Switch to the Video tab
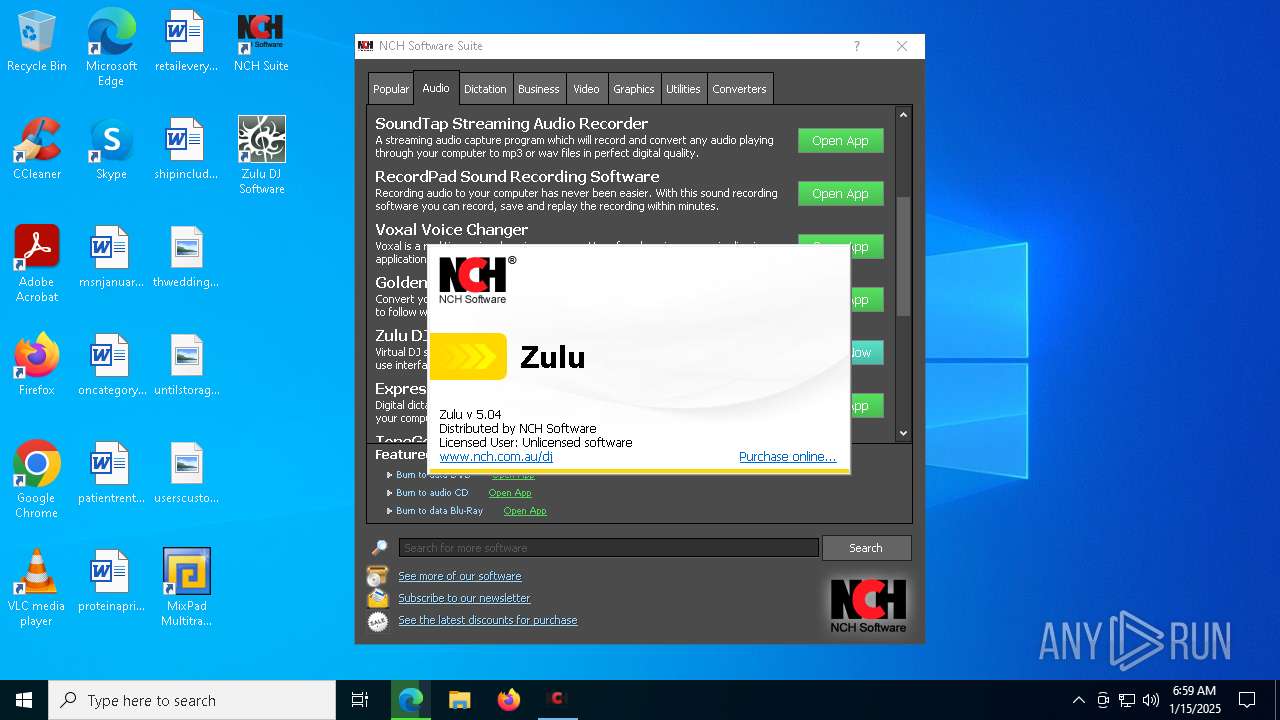The width and height of the screenshot is (1280, 720). pos(586,89)
